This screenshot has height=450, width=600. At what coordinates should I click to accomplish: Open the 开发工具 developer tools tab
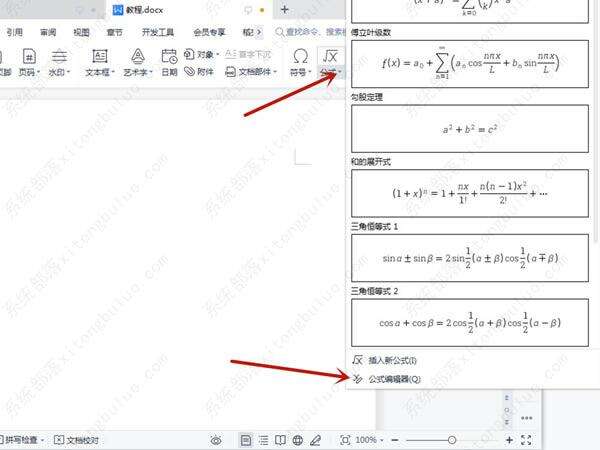click(158, 32)
